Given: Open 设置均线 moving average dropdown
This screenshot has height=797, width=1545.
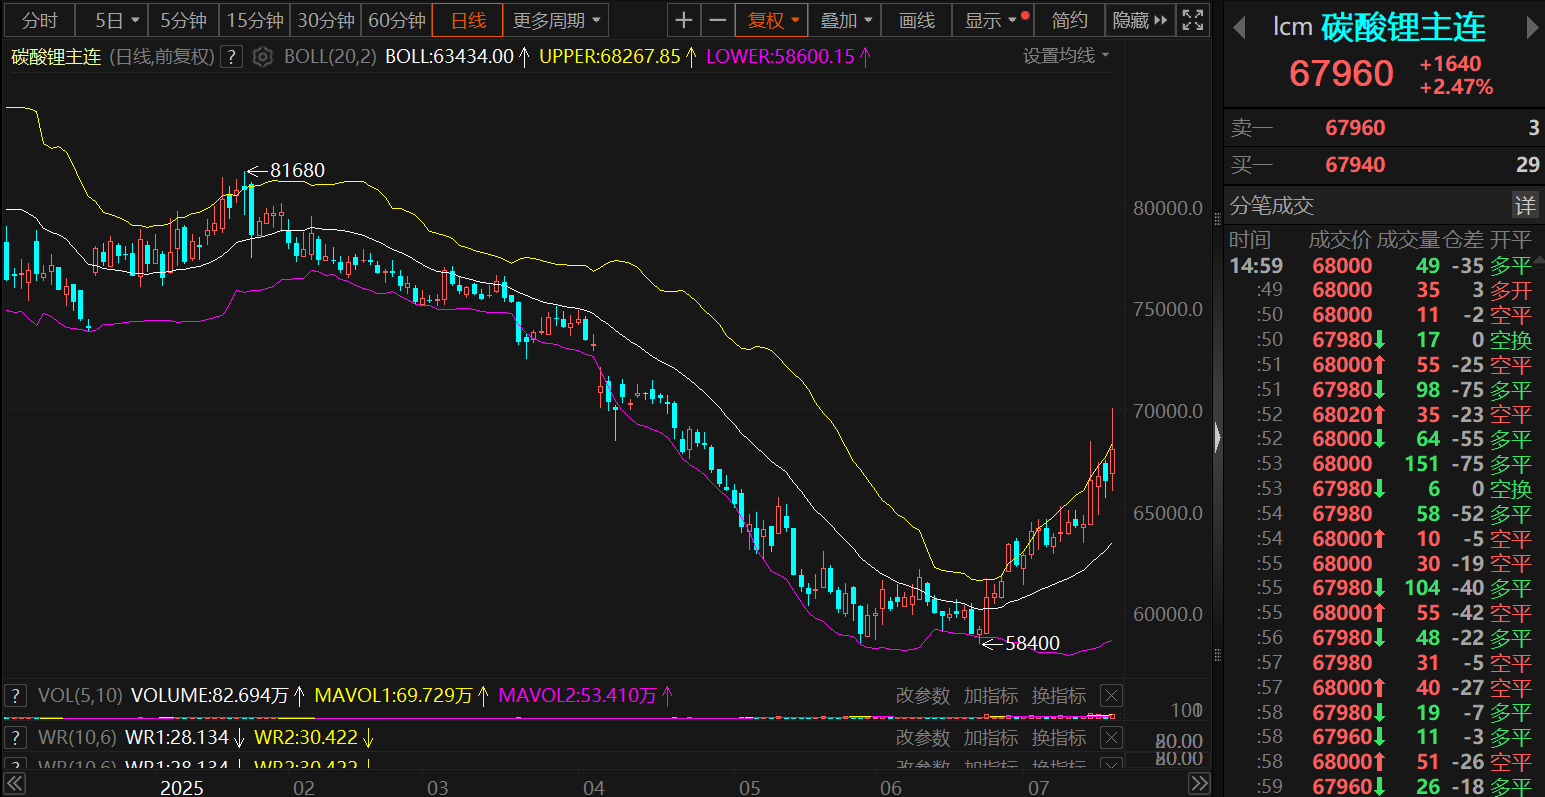Looking at the screenshot, I should [1065, 56].
